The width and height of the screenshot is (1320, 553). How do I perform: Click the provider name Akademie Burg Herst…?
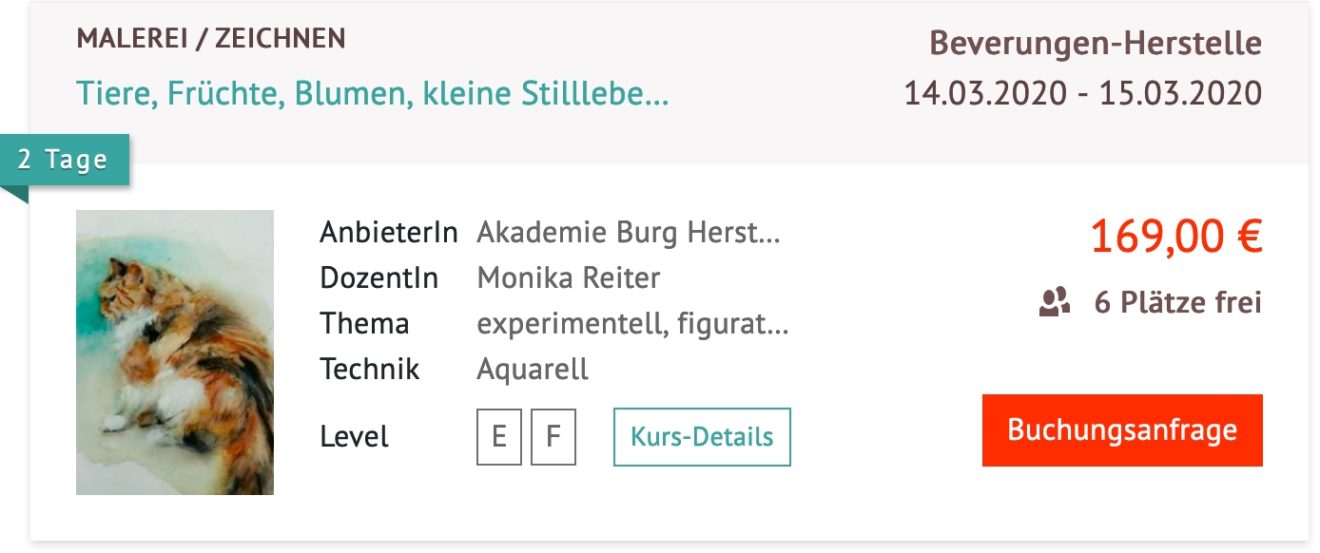coord(628,233)
